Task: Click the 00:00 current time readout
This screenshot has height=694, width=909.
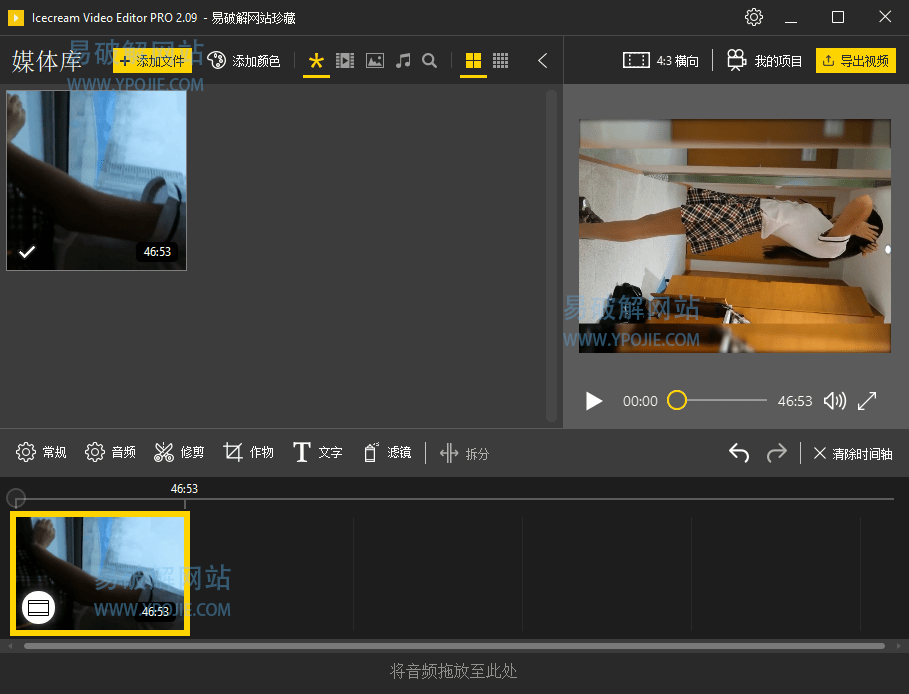Action: click(640, 401)
